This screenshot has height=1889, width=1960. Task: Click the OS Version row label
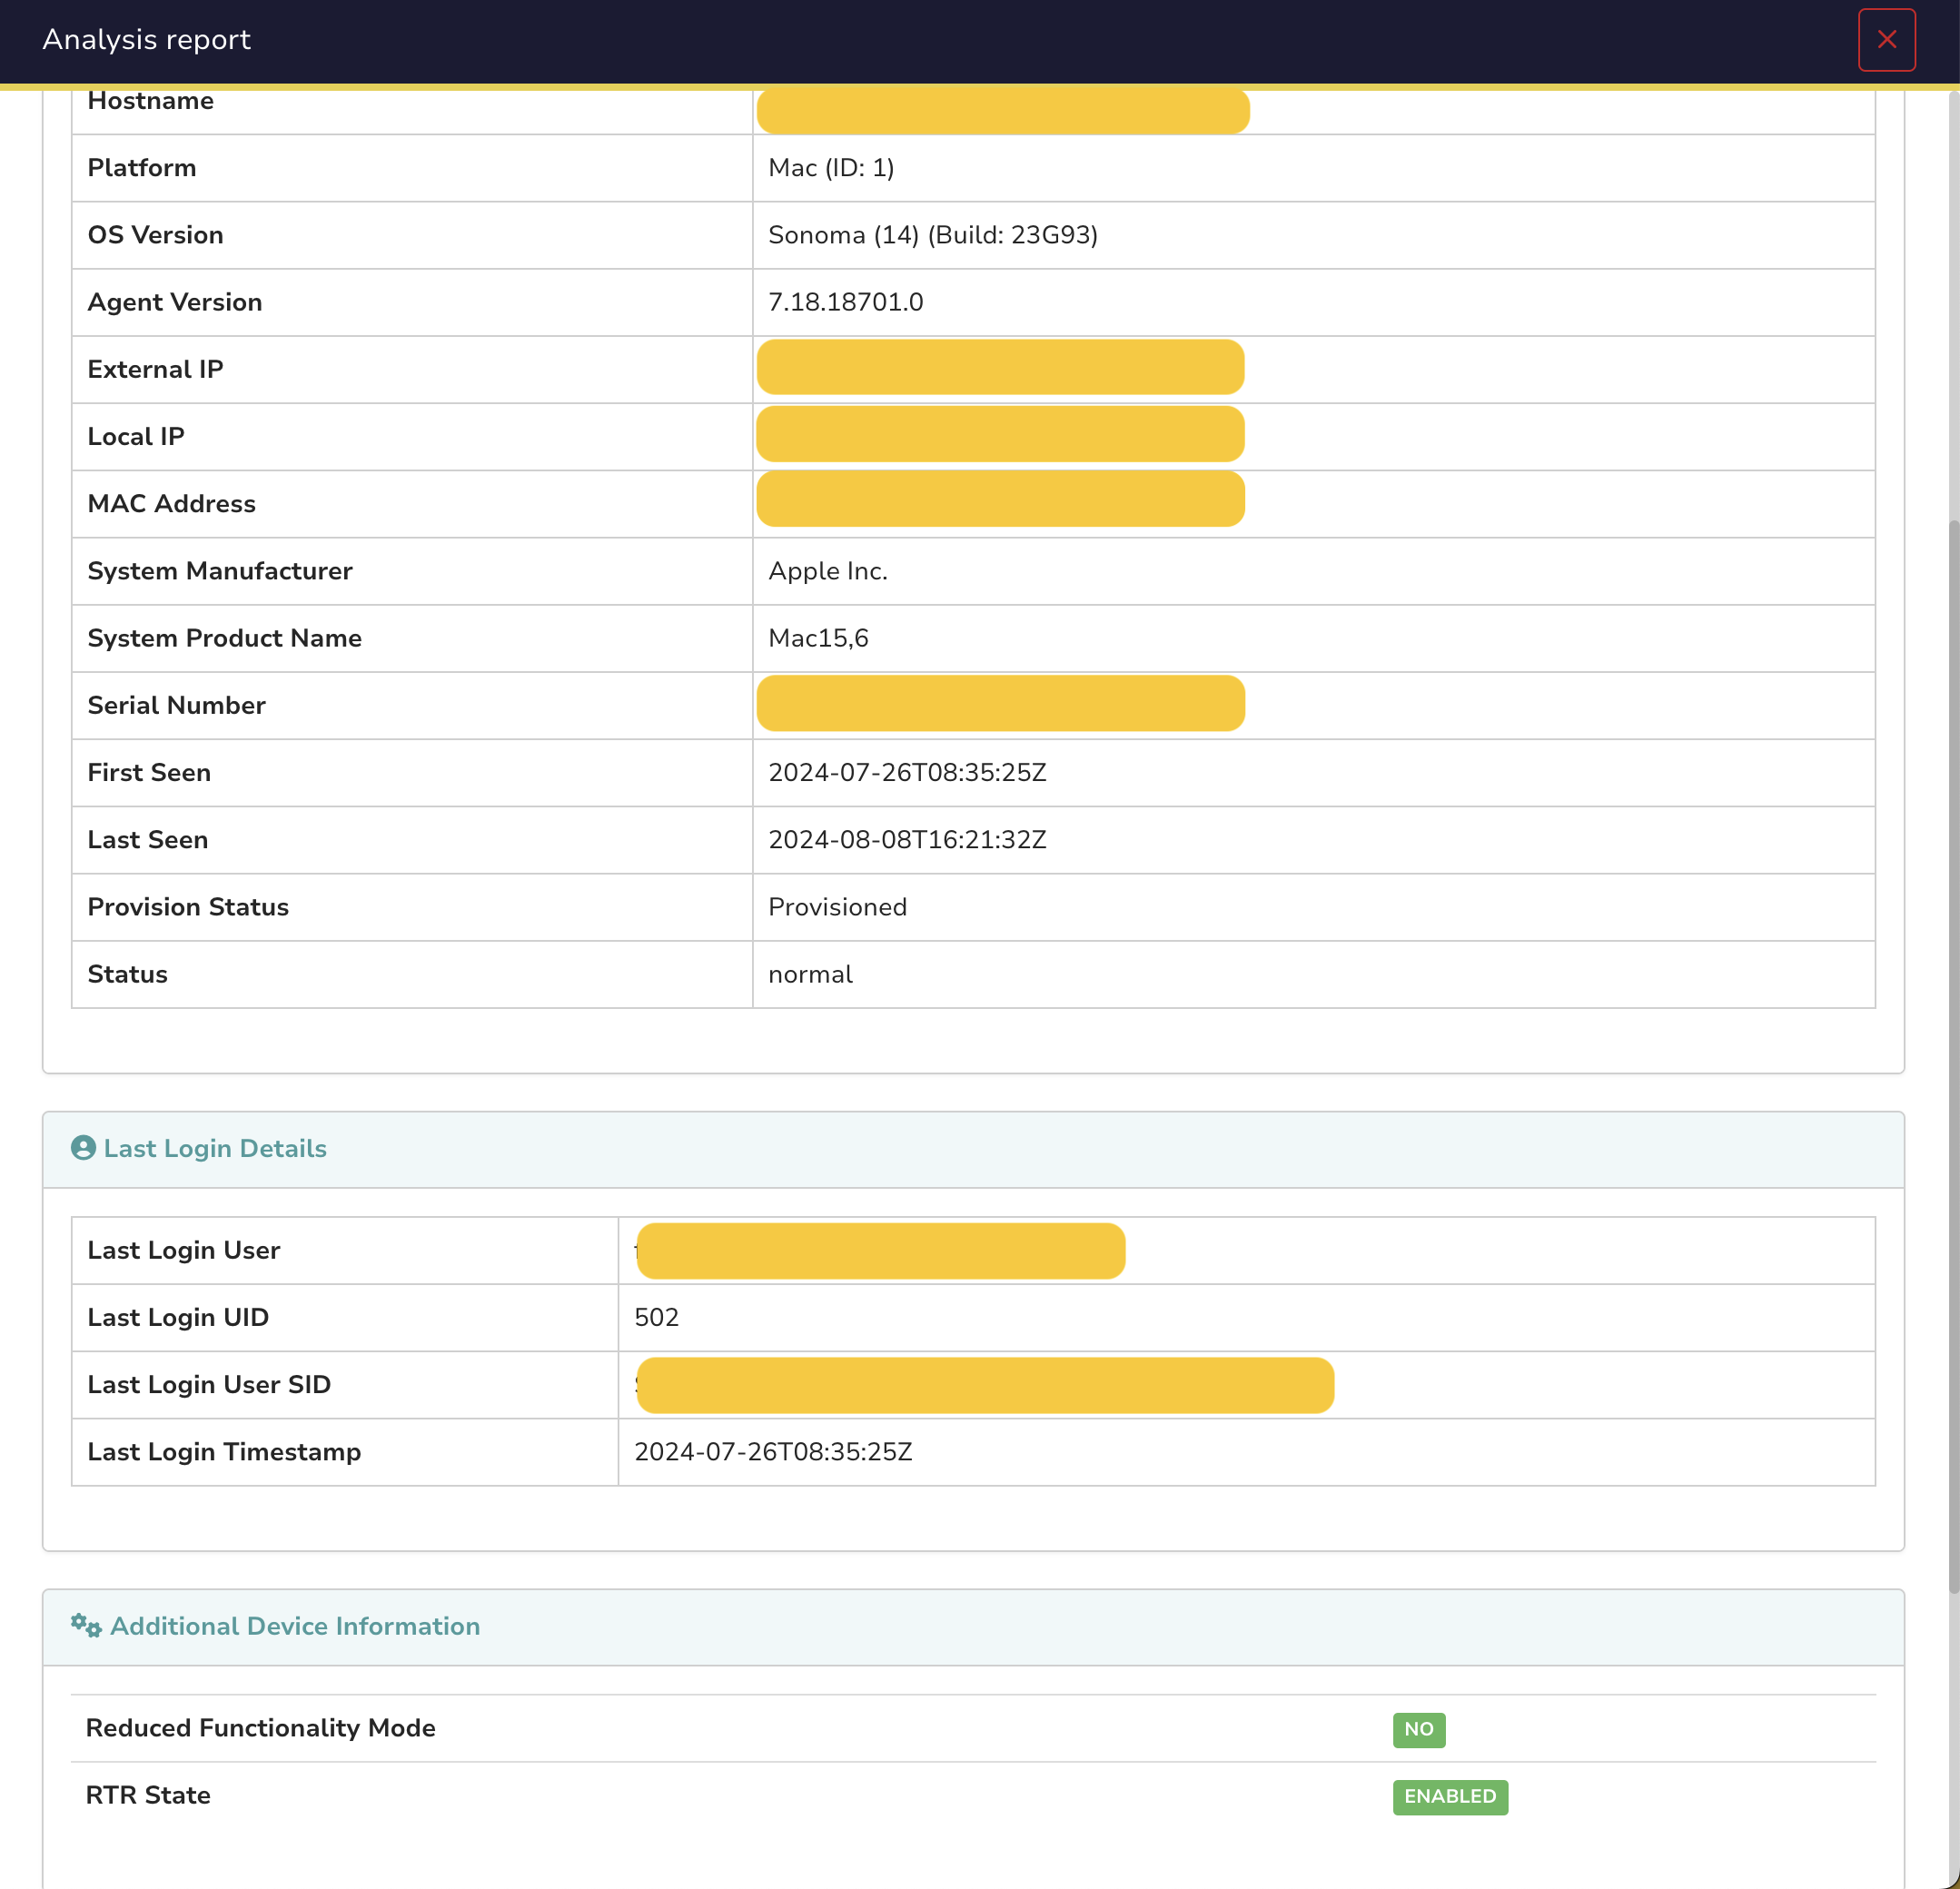(155, 235)
